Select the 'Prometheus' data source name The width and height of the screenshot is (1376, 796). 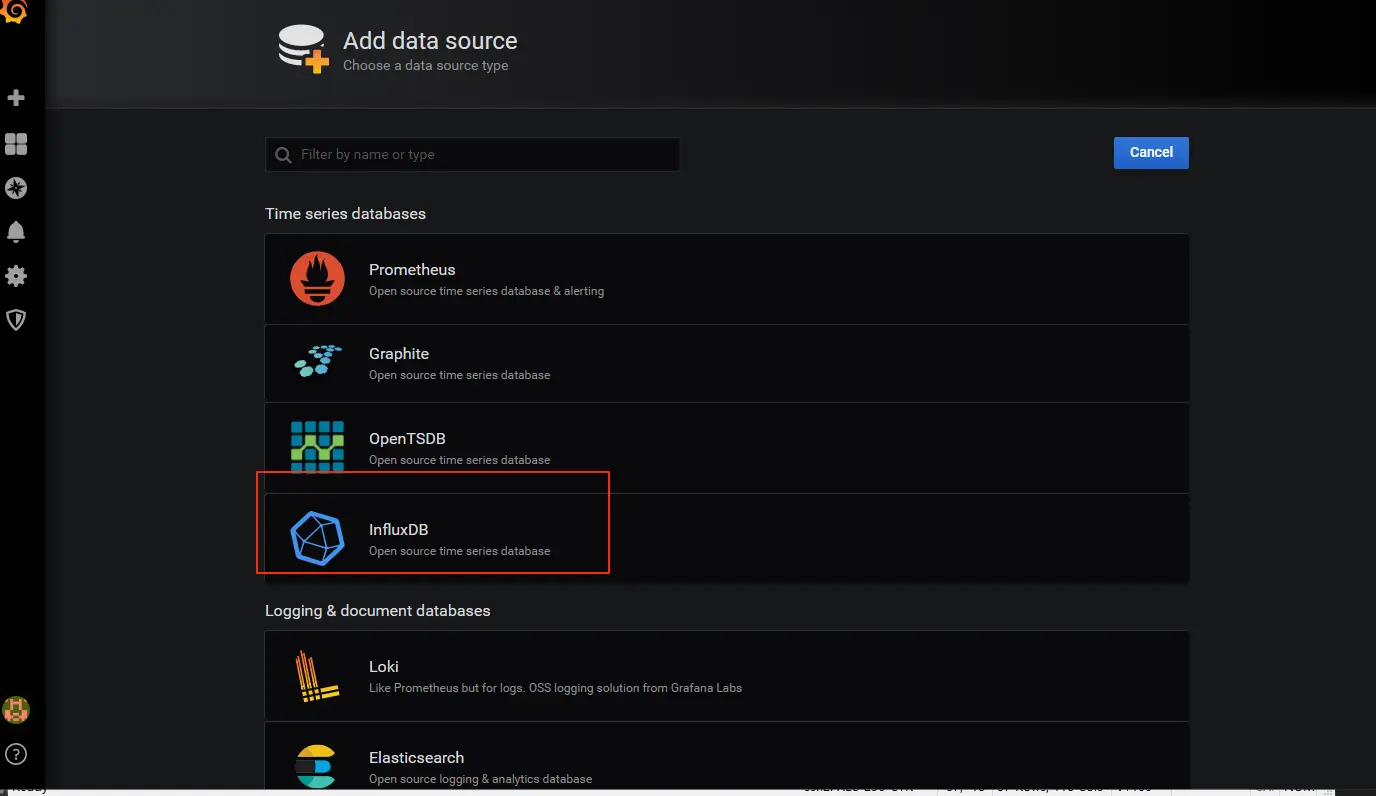click(412, 270)
